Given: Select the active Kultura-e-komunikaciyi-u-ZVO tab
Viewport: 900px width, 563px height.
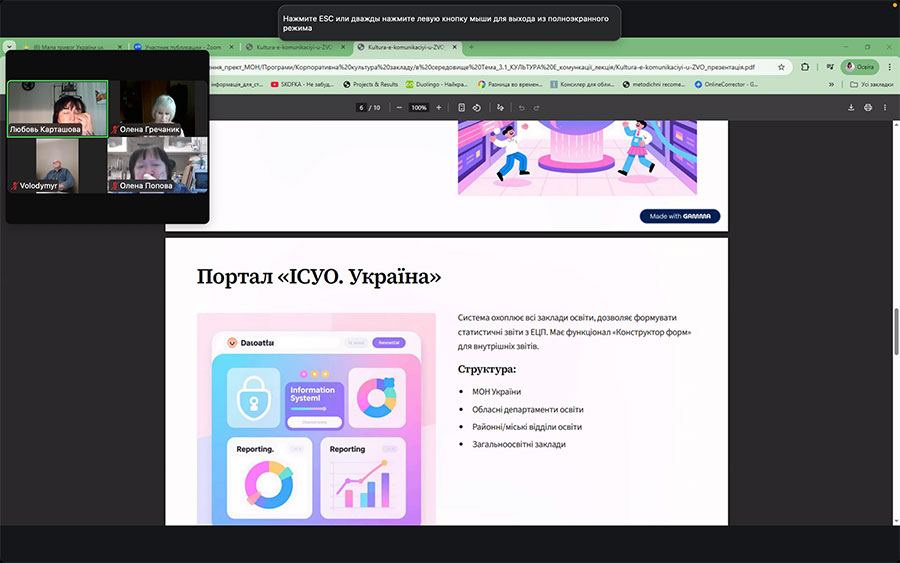Looking at the screenshot, I should pos(406,47).
